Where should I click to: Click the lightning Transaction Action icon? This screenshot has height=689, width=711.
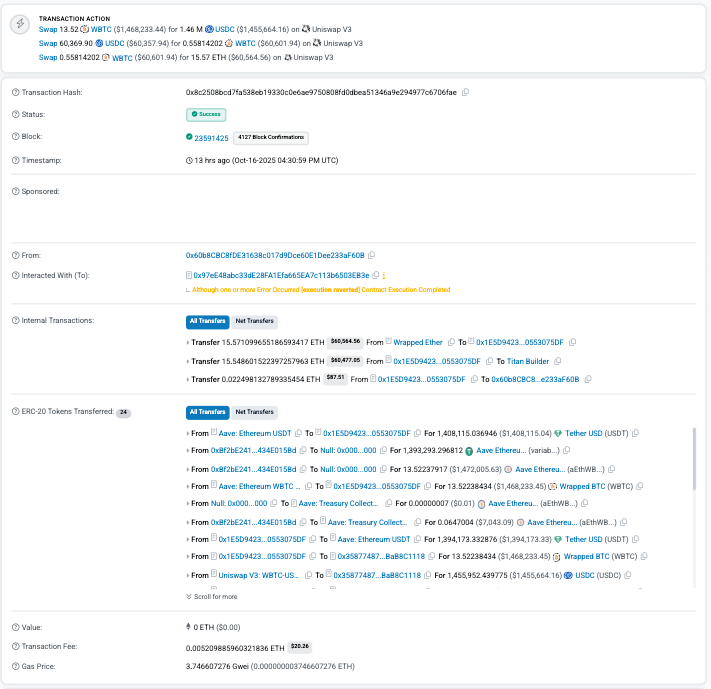pyautogui.click(x=20, y=24)
